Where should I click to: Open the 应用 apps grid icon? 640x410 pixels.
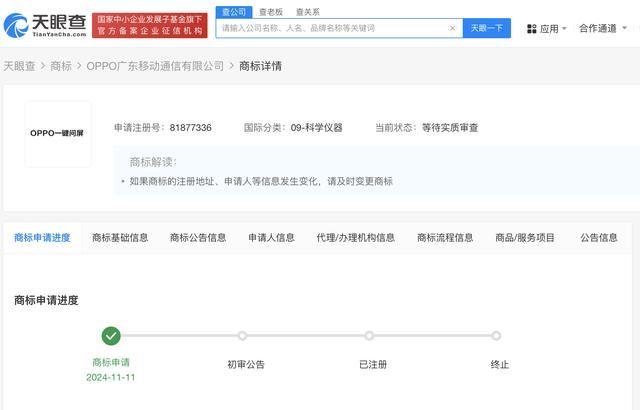tap(531, 29)
